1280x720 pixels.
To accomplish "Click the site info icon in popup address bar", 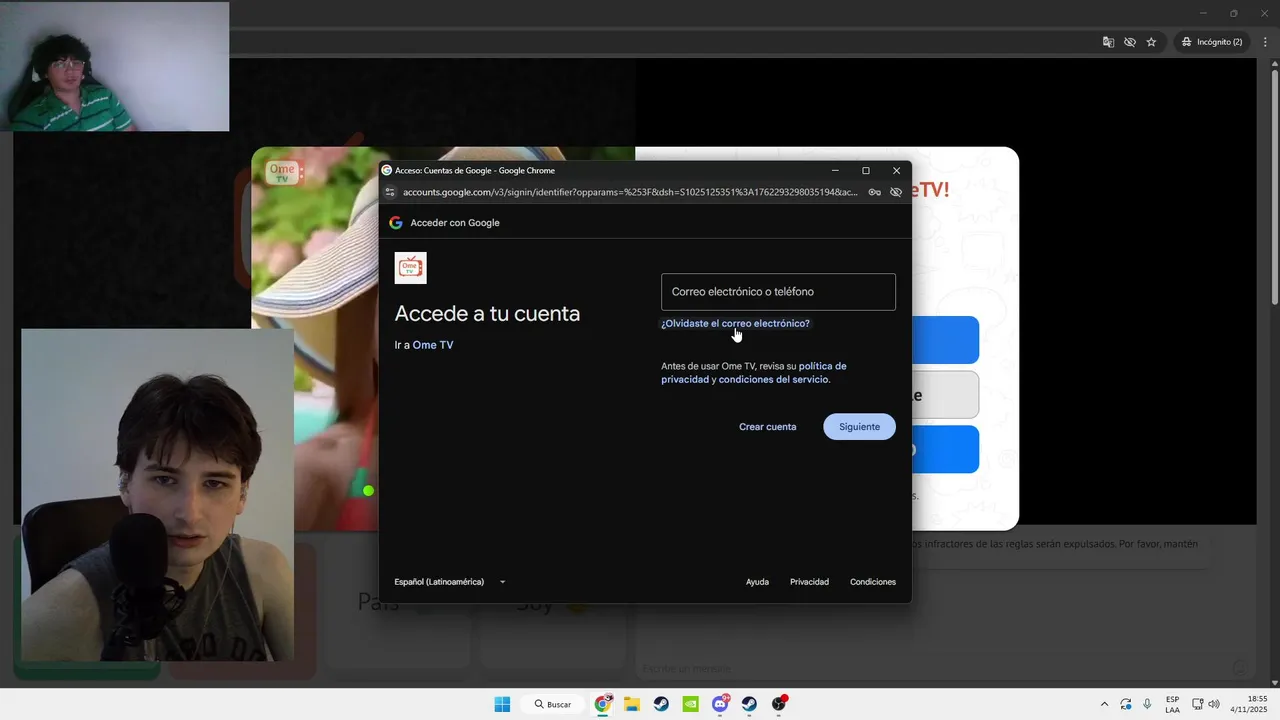I will click(x=390, y=192).
